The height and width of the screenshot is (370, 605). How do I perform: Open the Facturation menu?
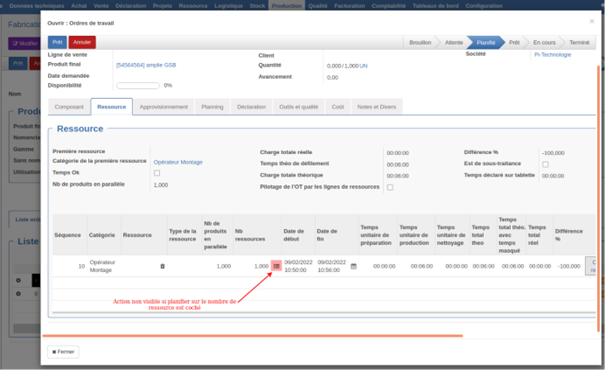350,6
